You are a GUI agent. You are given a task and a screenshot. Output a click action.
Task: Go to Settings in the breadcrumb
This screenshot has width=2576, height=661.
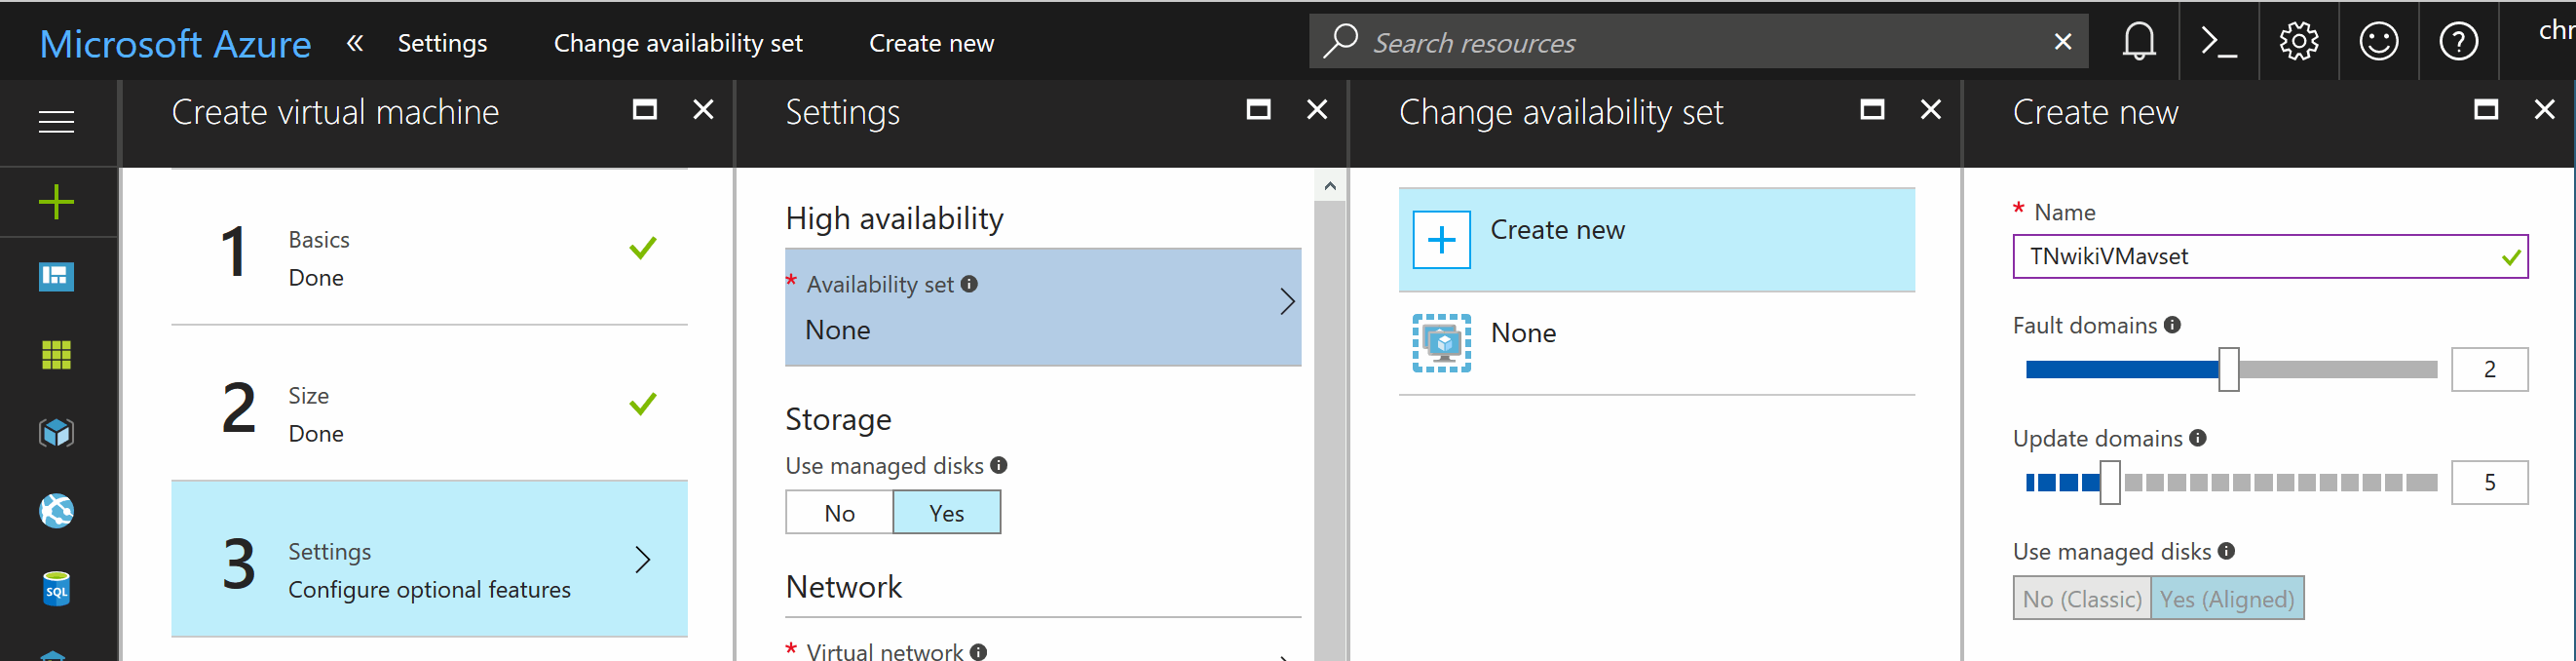[x=443, y=43]
